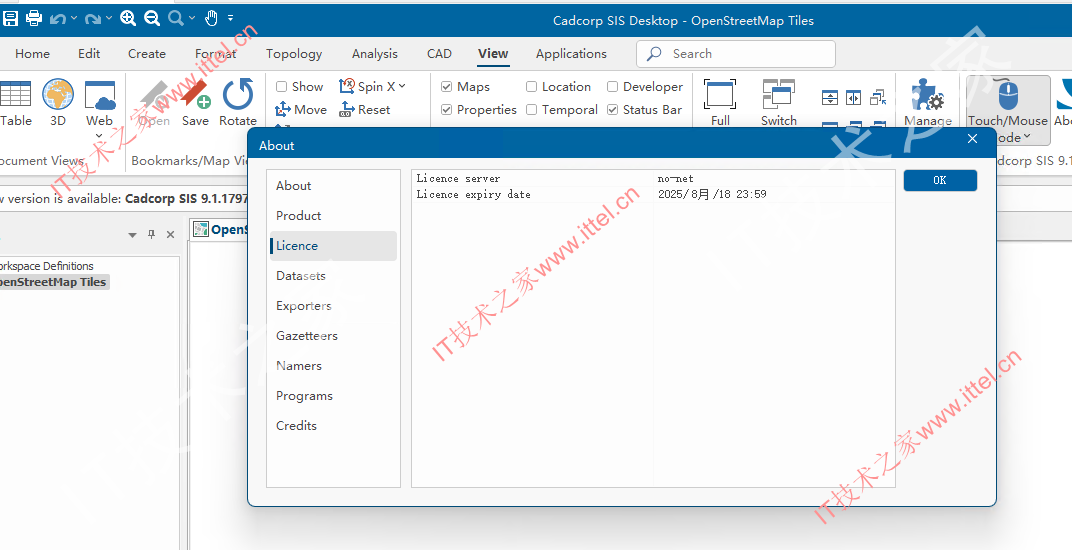This screenshot has width=1072, height=550.
Task: Enable the Location checkbox
Action: [531, 86]
